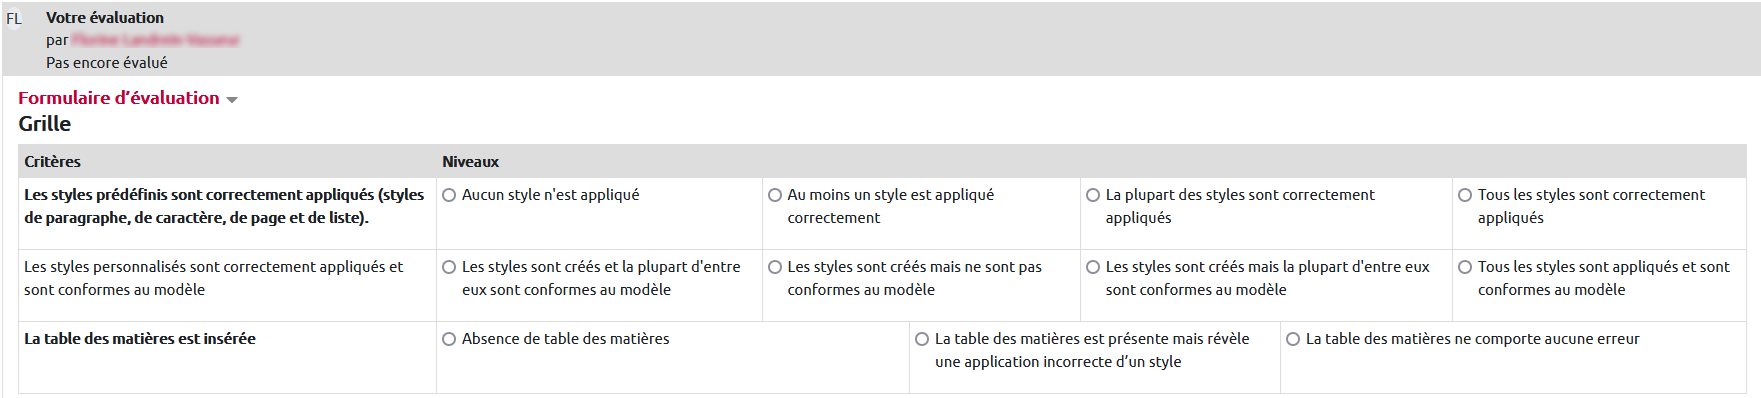This screenshot has width=1761, height=398.
Task: Click the 'Critères' column header
Action: click(x=53, y=161)
